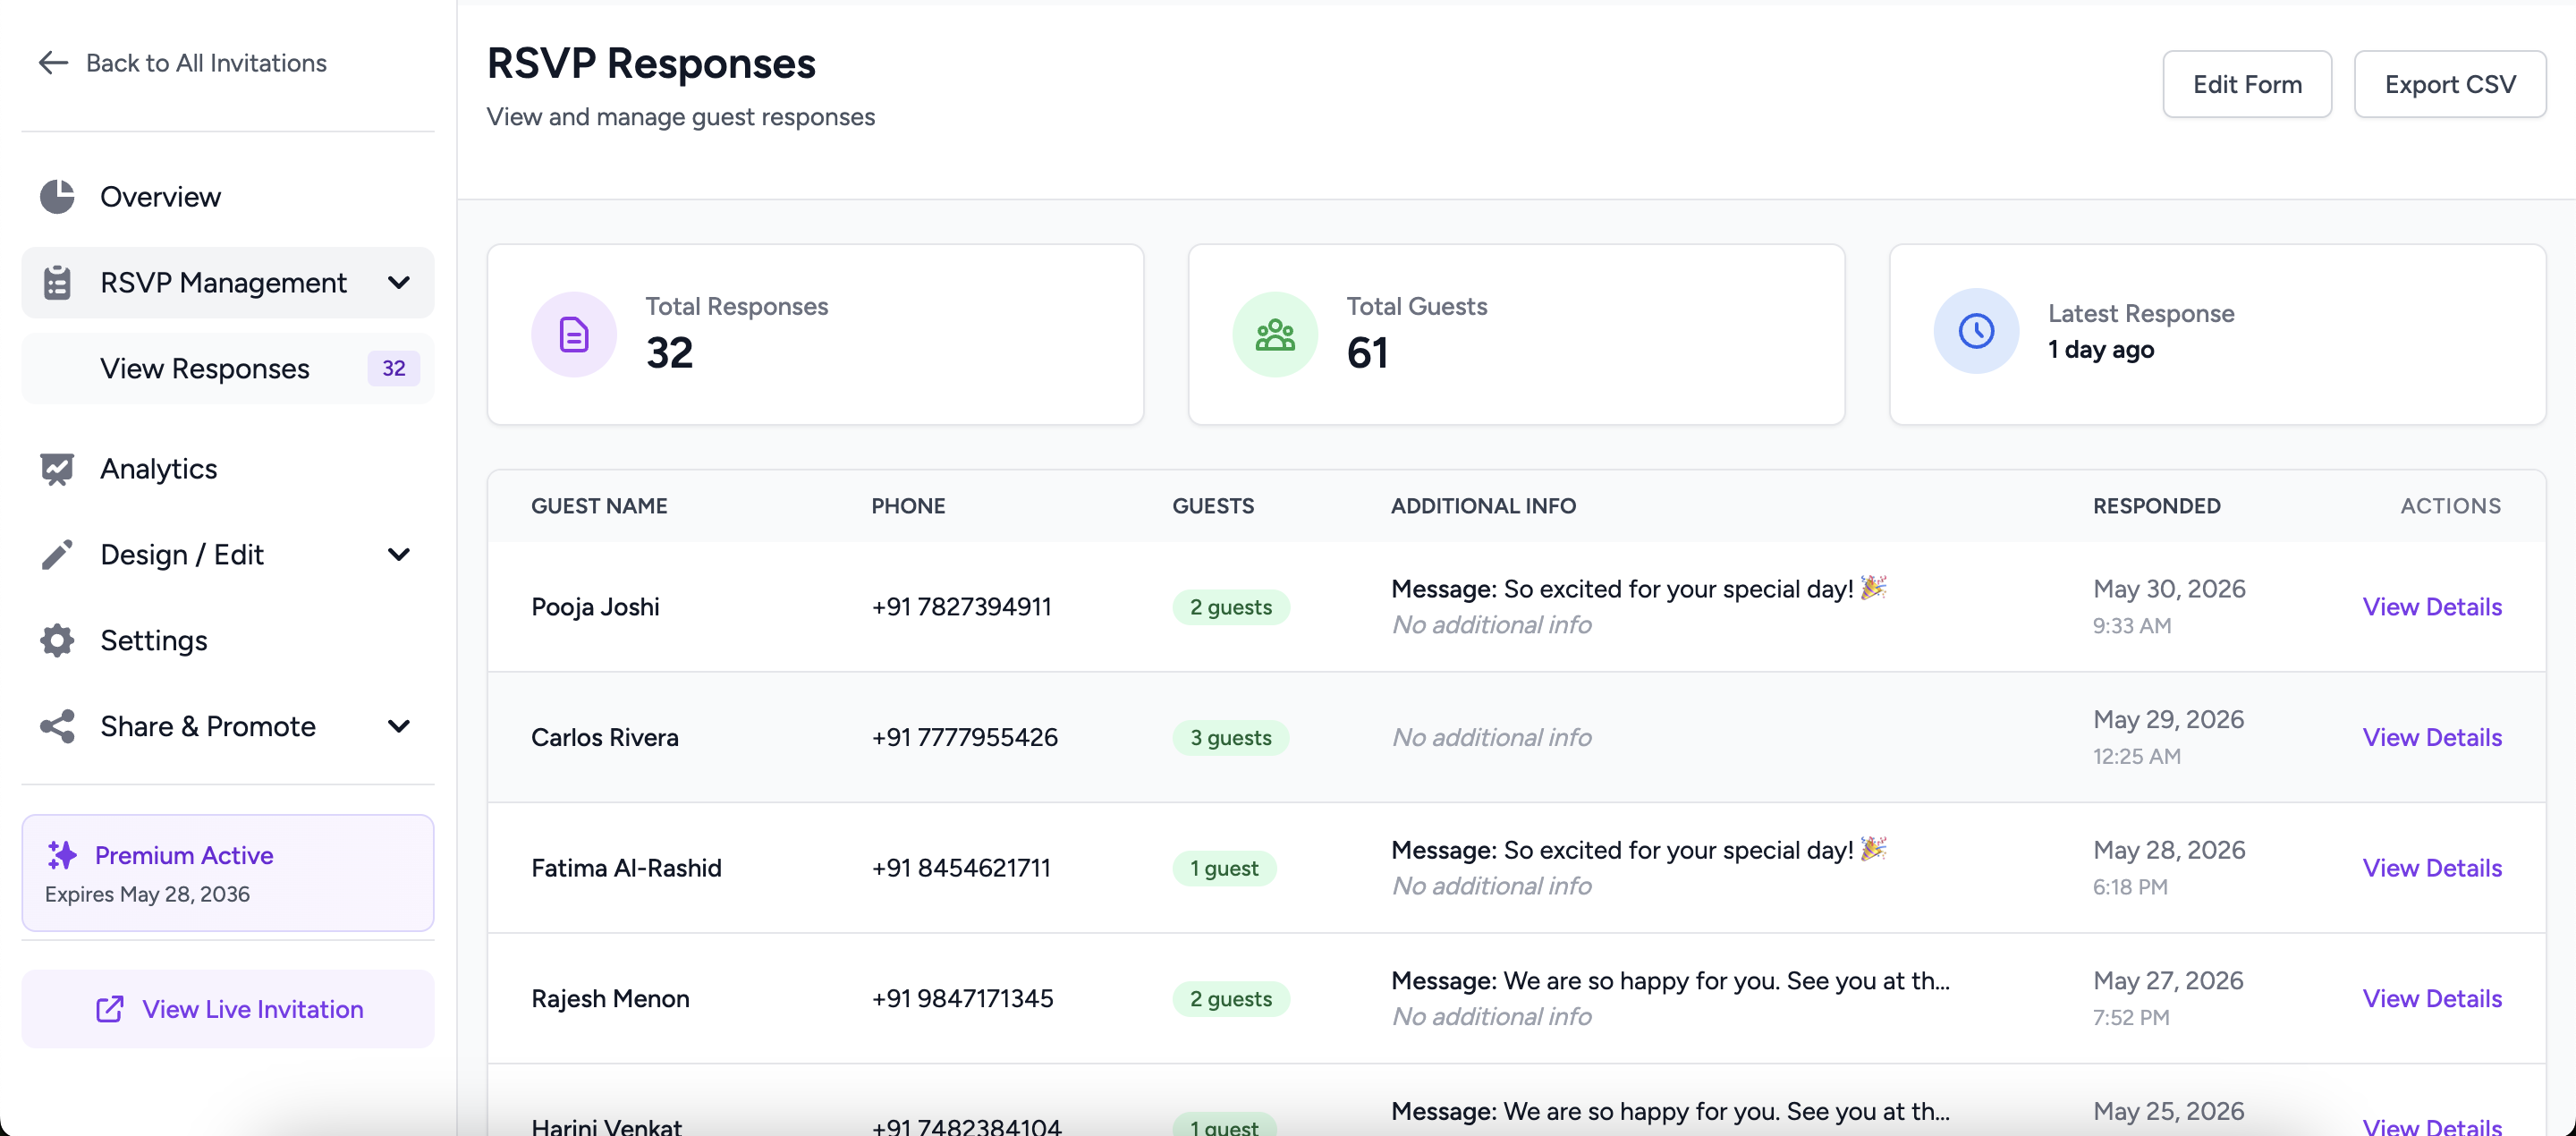Click the May 30, 2026 response date
Screen dimensions: 2576x1136
pos(2169,589)
